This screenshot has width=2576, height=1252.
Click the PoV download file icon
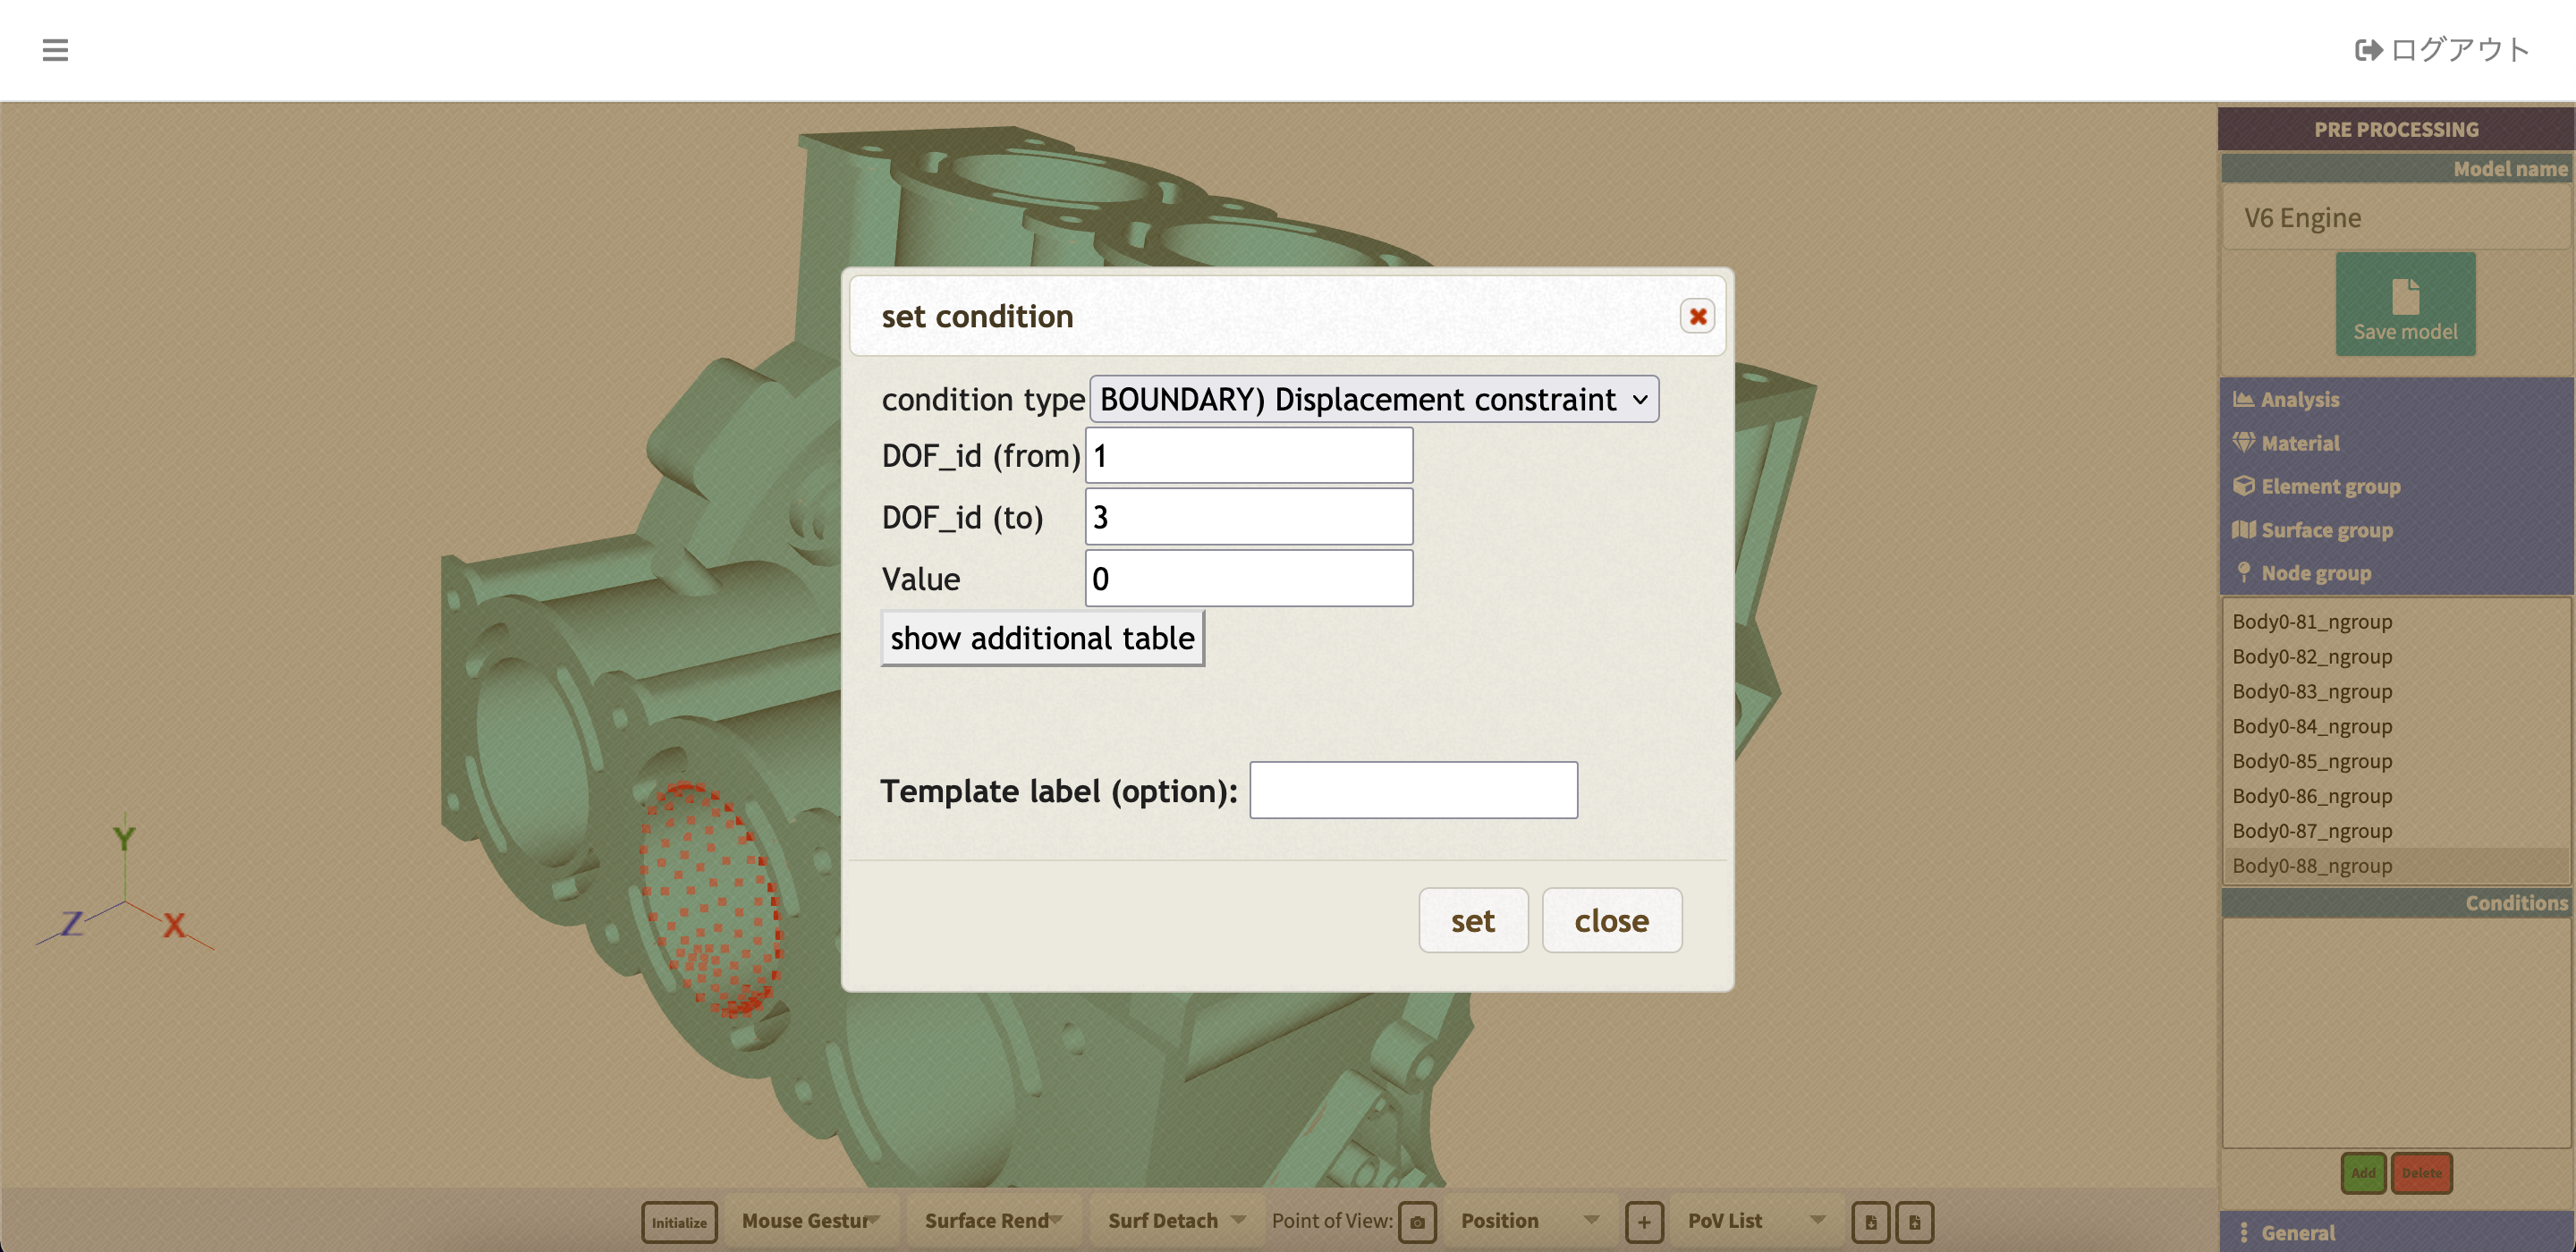click(1870, 1222)
